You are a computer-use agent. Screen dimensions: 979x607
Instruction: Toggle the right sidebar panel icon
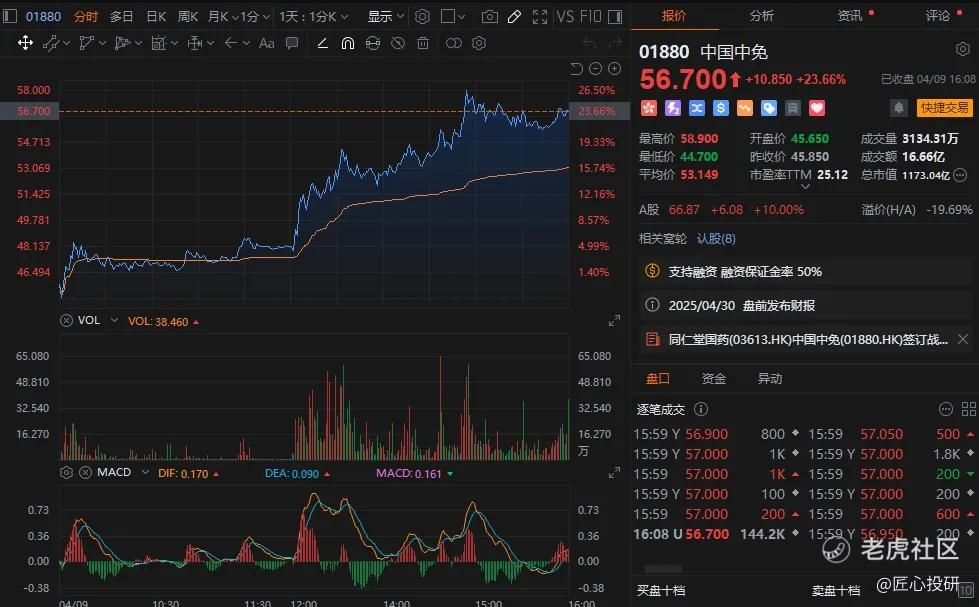pyautogui.click(x=615, y=17)
